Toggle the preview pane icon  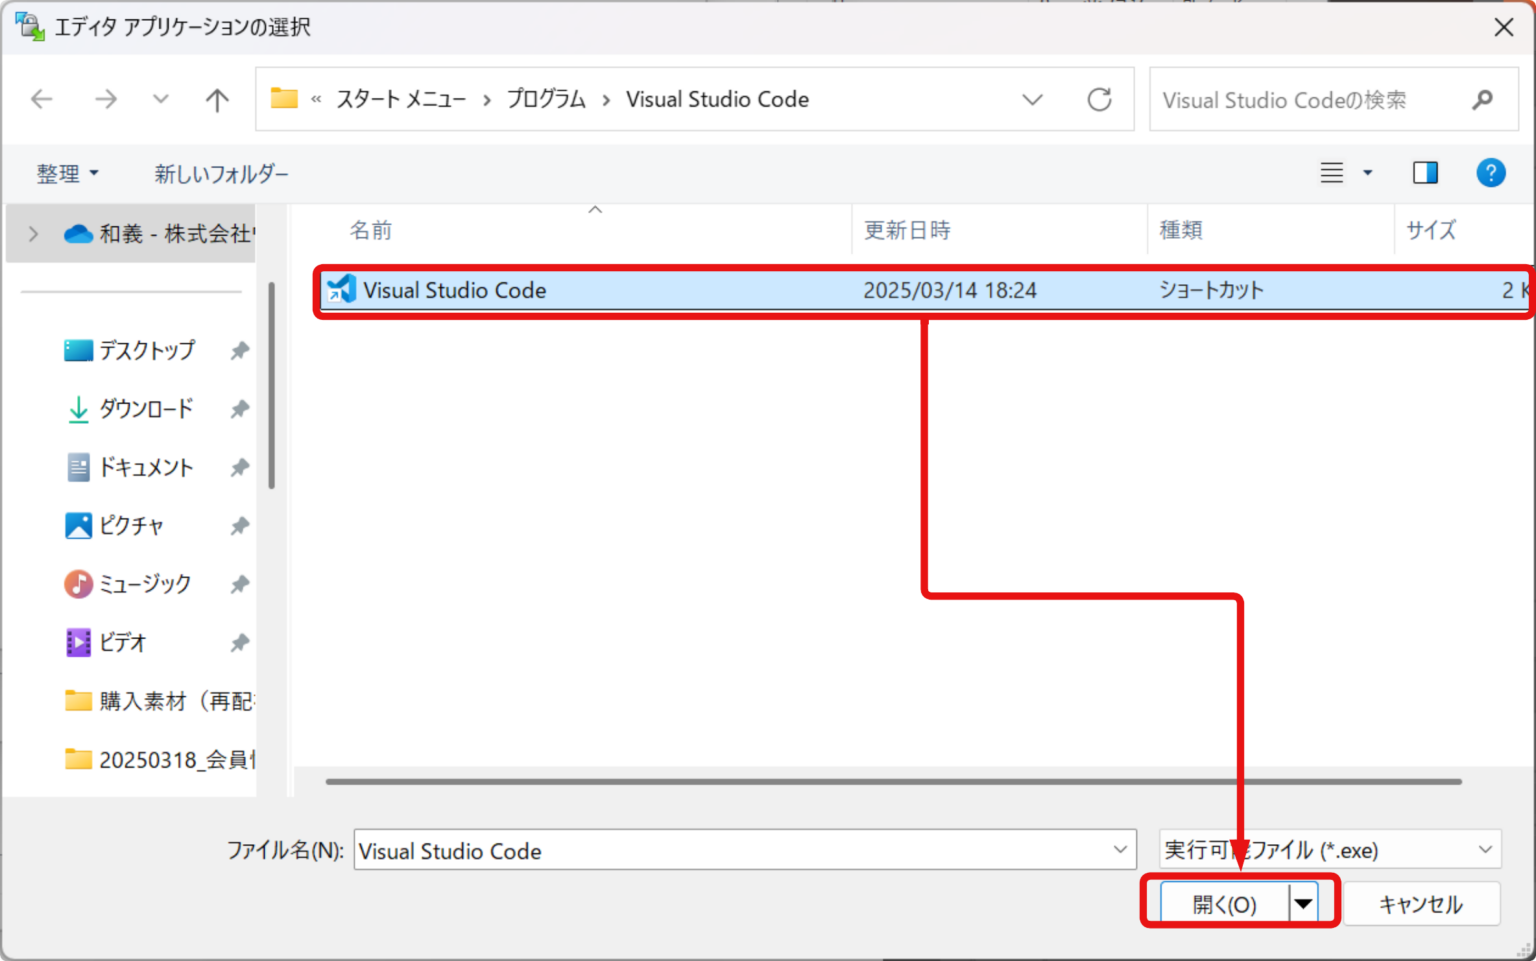1425,172
